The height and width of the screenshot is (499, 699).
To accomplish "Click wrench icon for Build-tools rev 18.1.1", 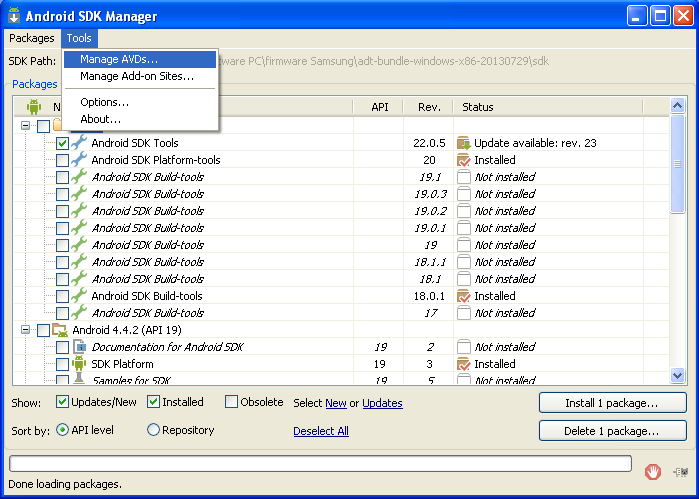I will [79, 261].
